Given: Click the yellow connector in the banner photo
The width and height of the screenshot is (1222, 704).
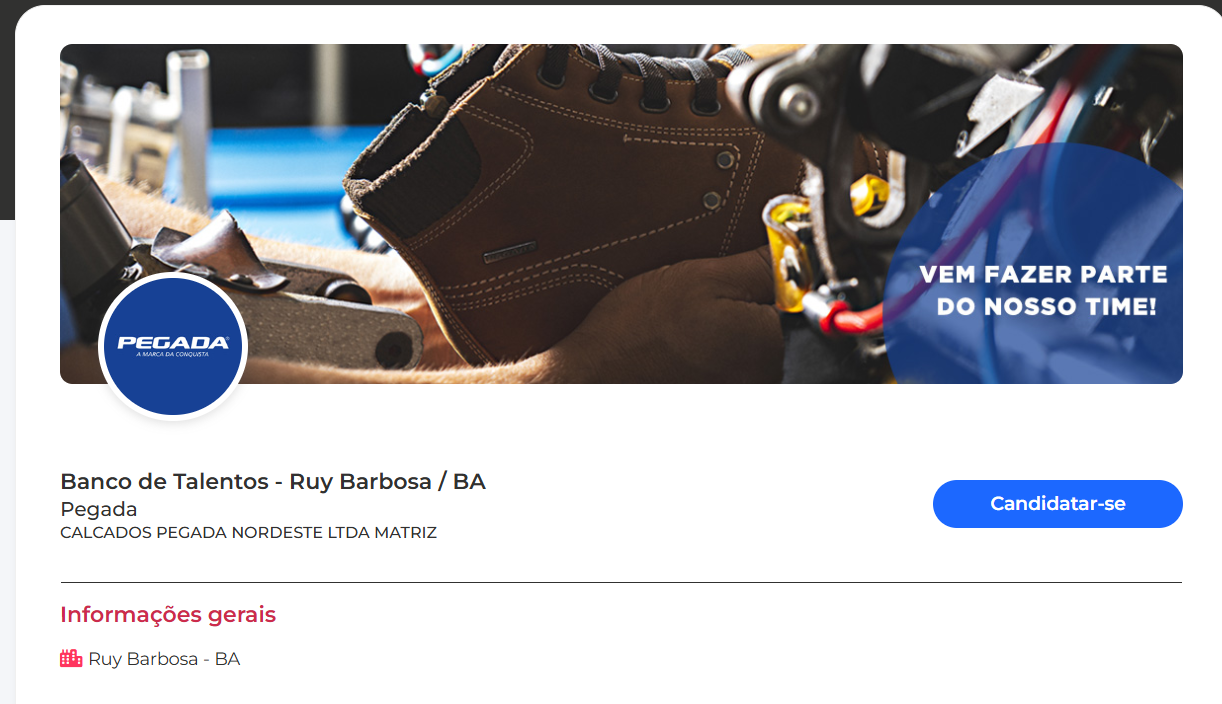Looking at the screenshot, I should [784, 250].
